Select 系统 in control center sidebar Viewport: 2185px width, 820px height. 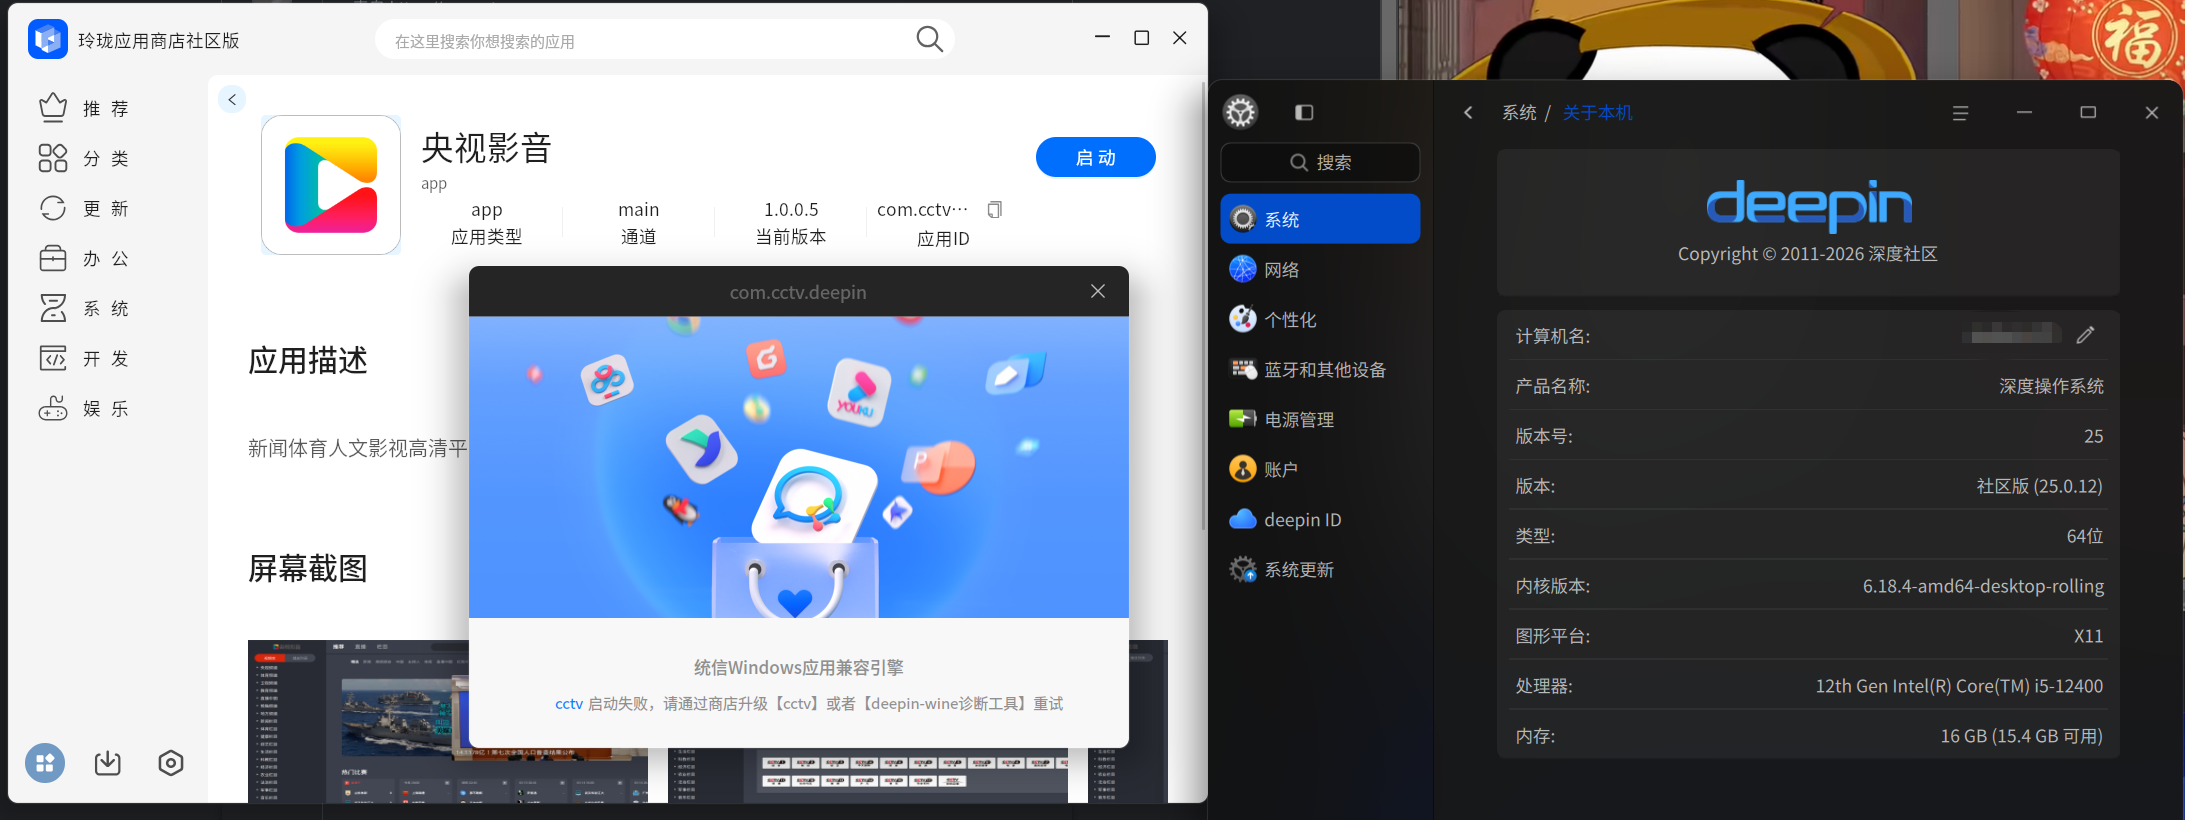1320,219
